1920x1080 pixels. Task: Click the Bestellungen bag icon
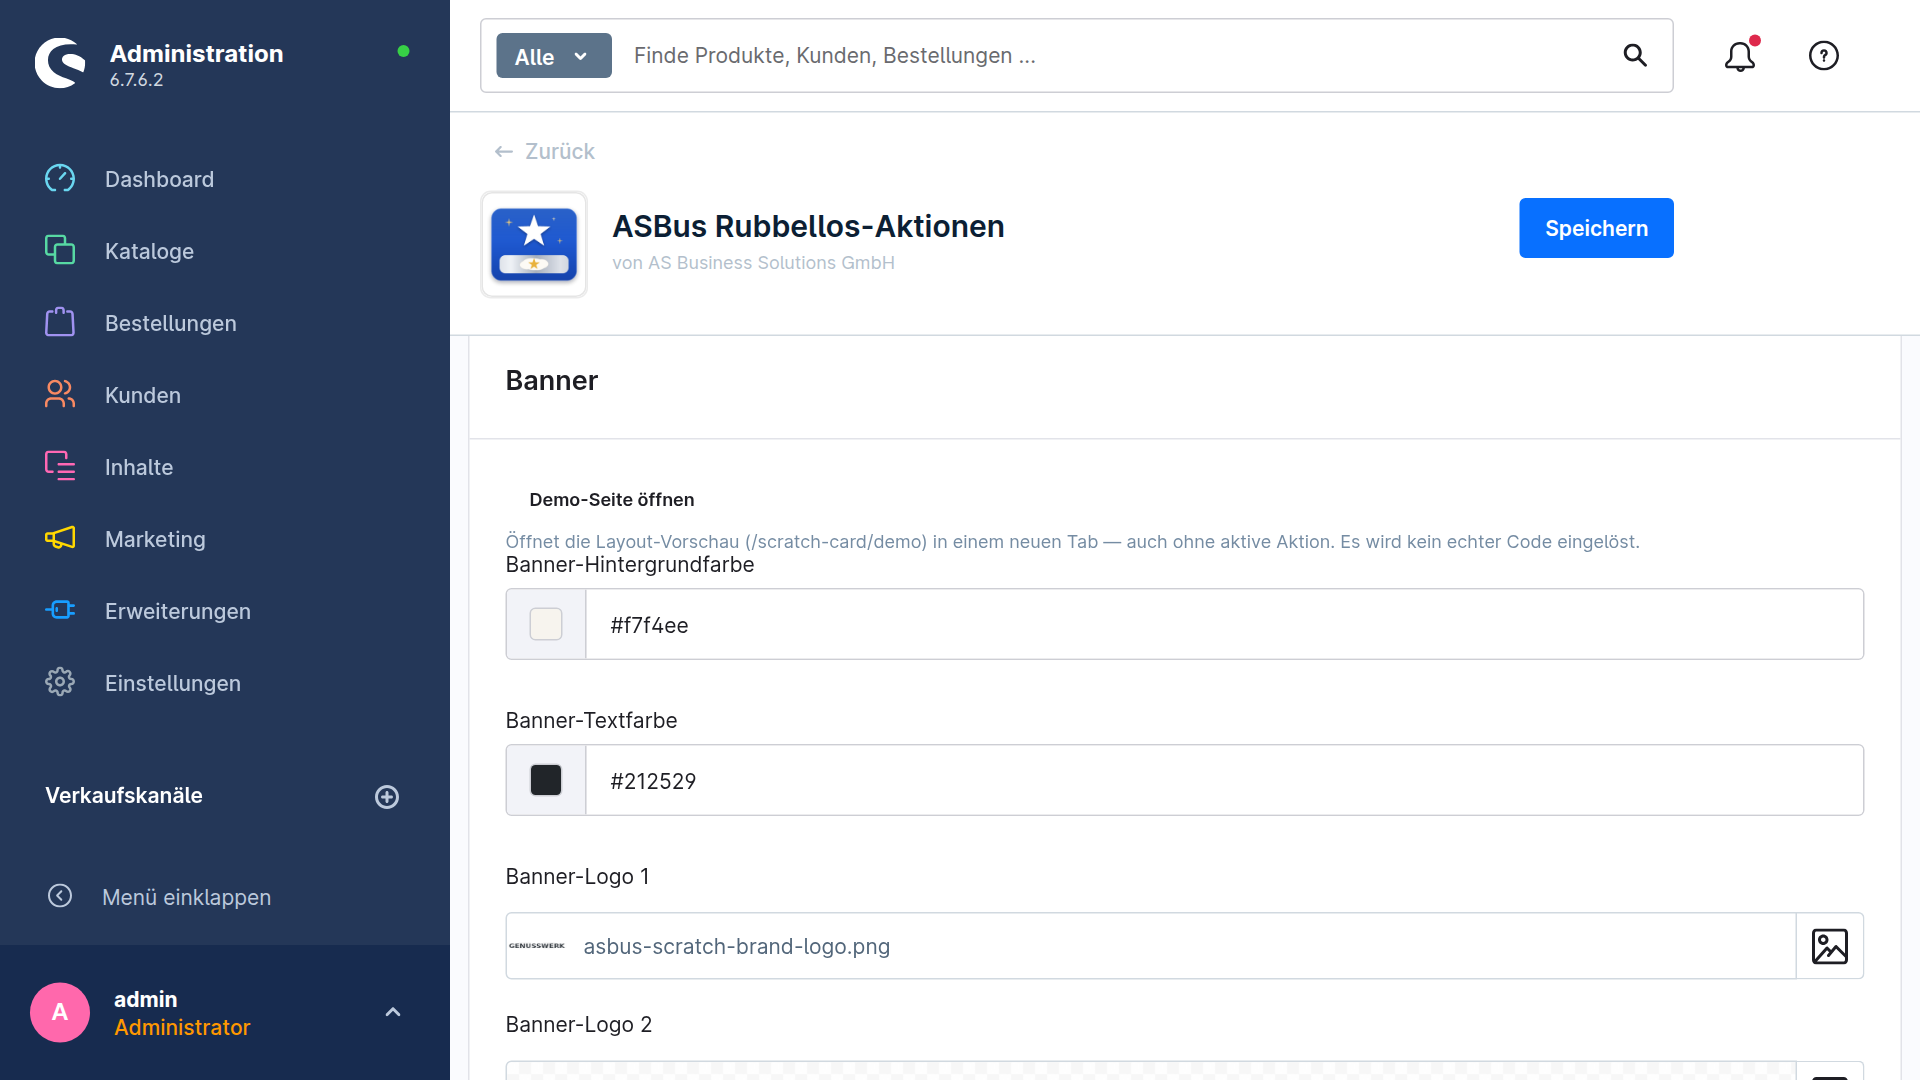[60, 322]
